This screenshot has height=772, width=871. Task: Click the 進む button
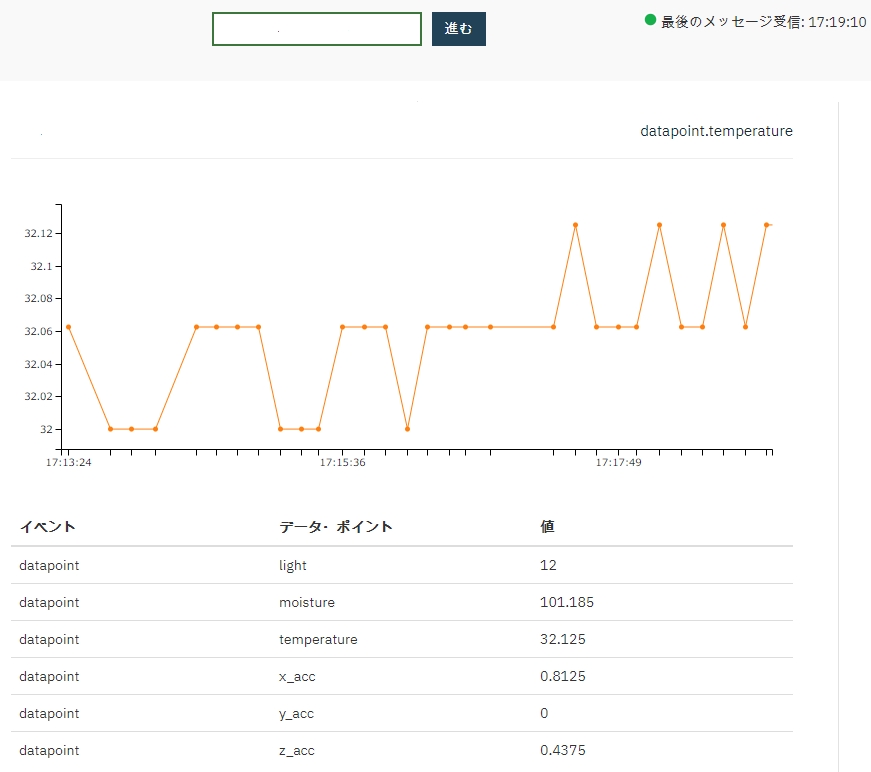pos(458,29)
